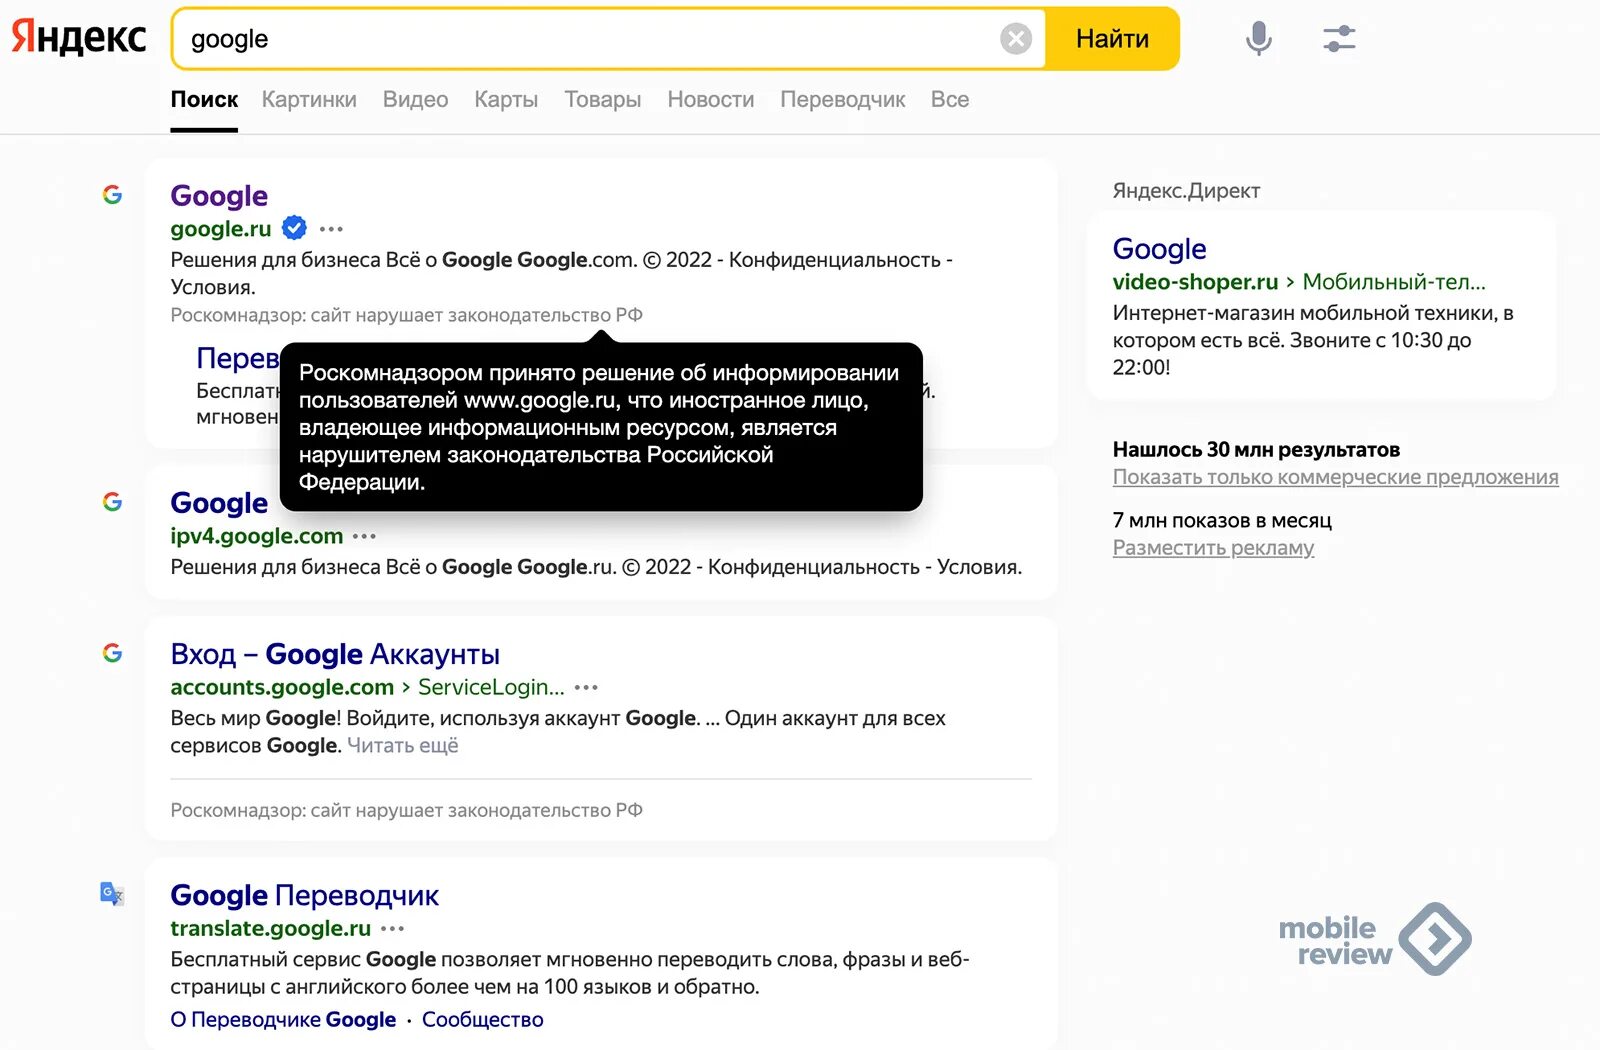Start voice search with microphone icon
The image size is (1600, 1050).
coord(1259,39)
